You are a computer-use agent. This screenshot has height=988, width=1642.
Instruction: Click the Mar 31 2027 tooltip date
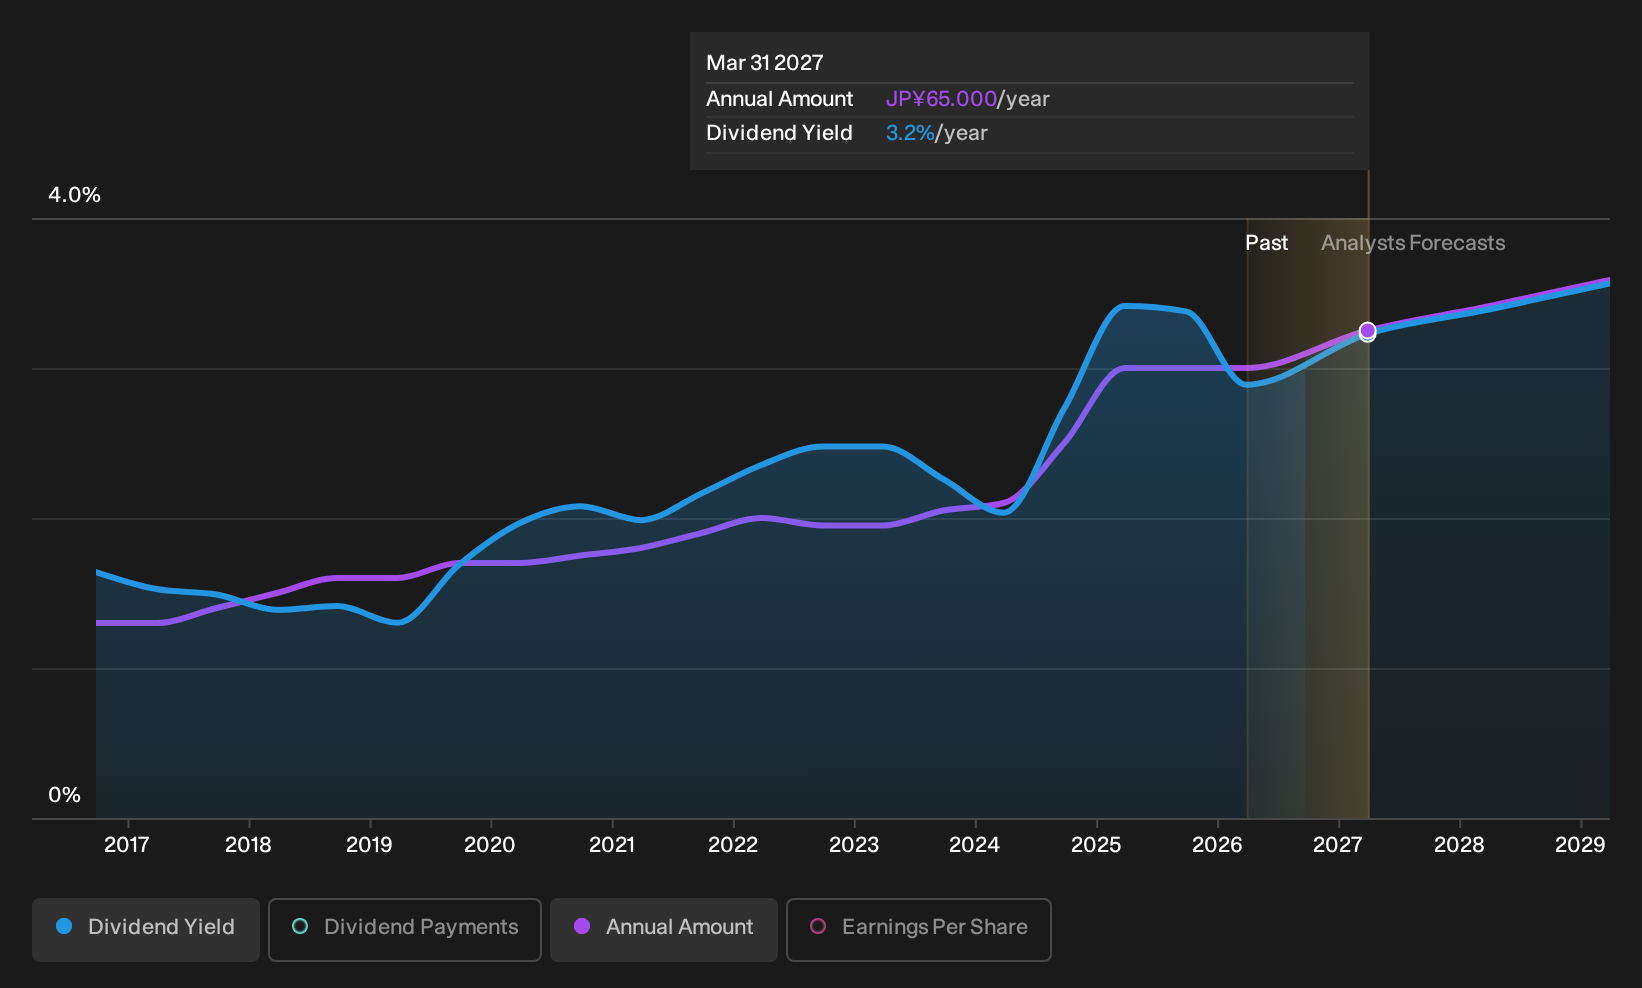[765, 63]
